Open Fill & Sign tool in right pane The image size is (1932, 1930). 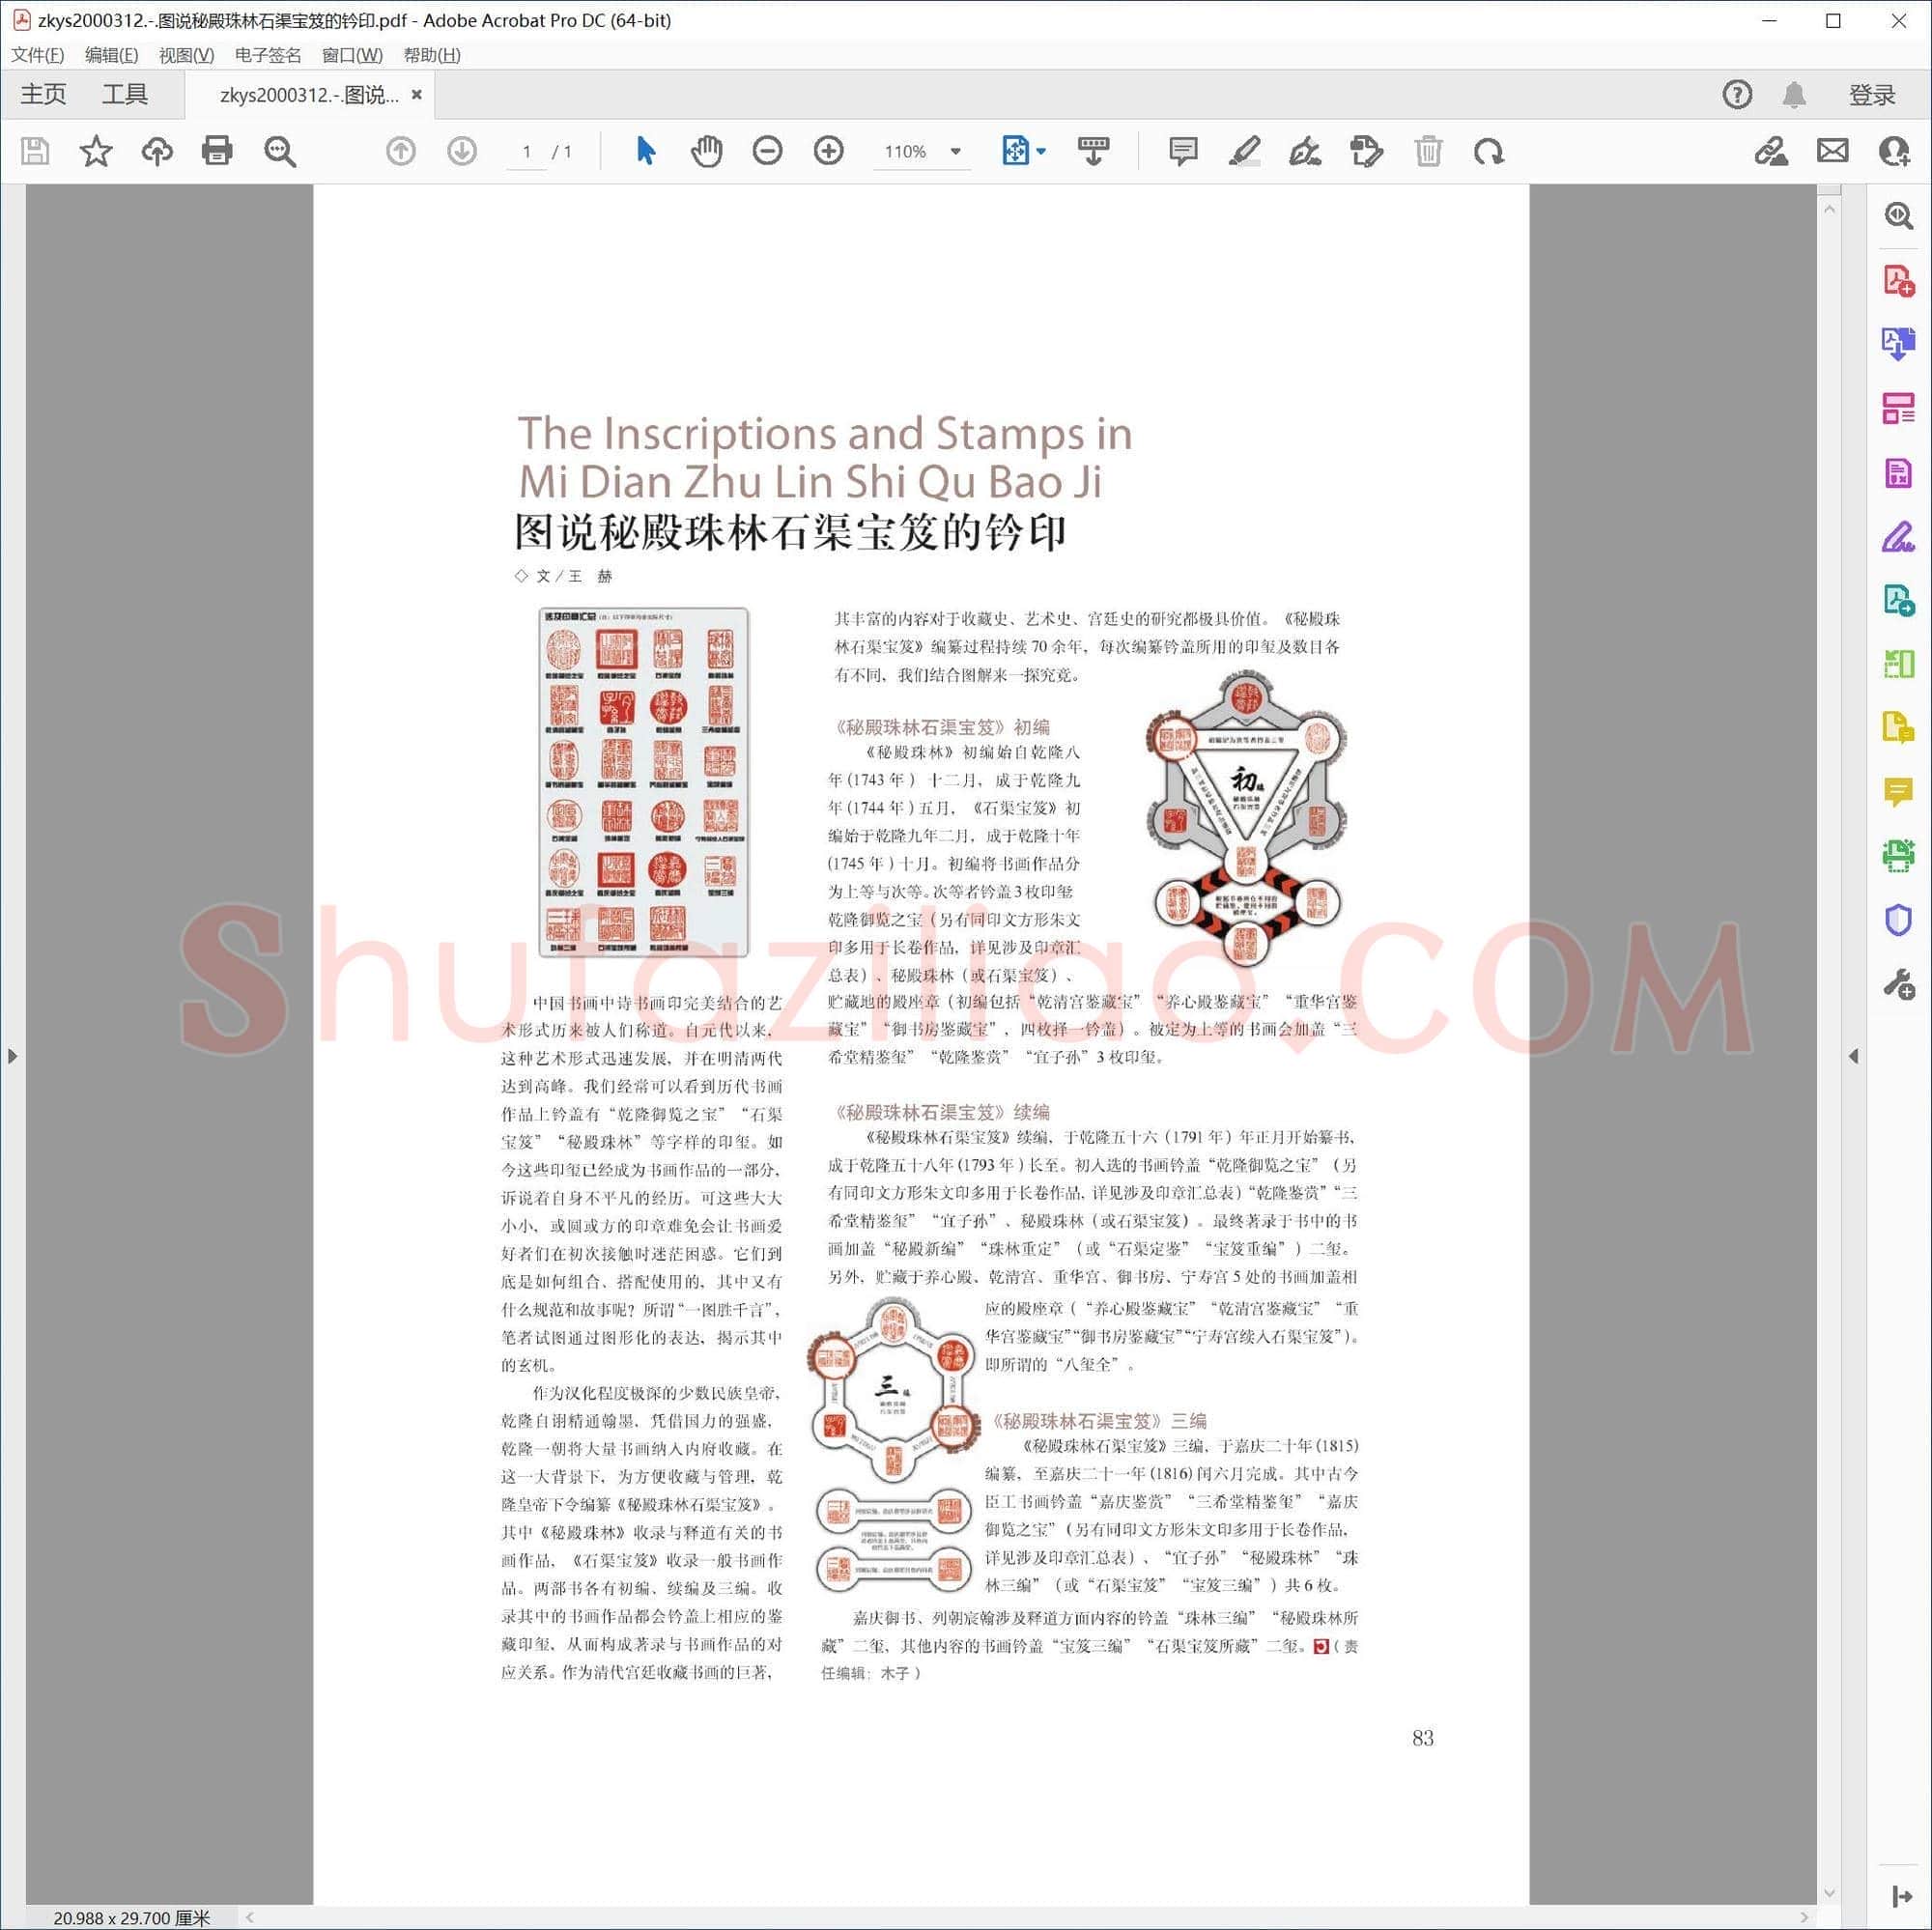point(1899,537)
